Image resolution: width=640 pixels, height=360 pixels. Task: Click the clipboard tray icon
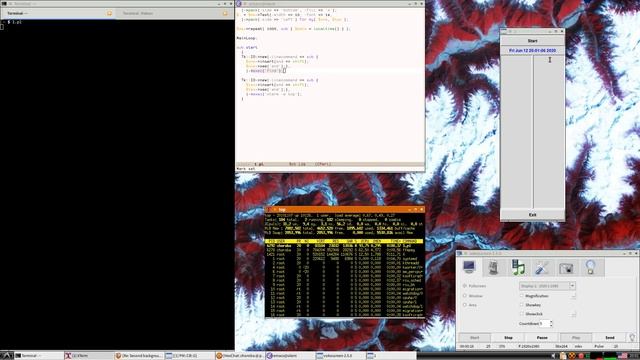tap(563, 356)
